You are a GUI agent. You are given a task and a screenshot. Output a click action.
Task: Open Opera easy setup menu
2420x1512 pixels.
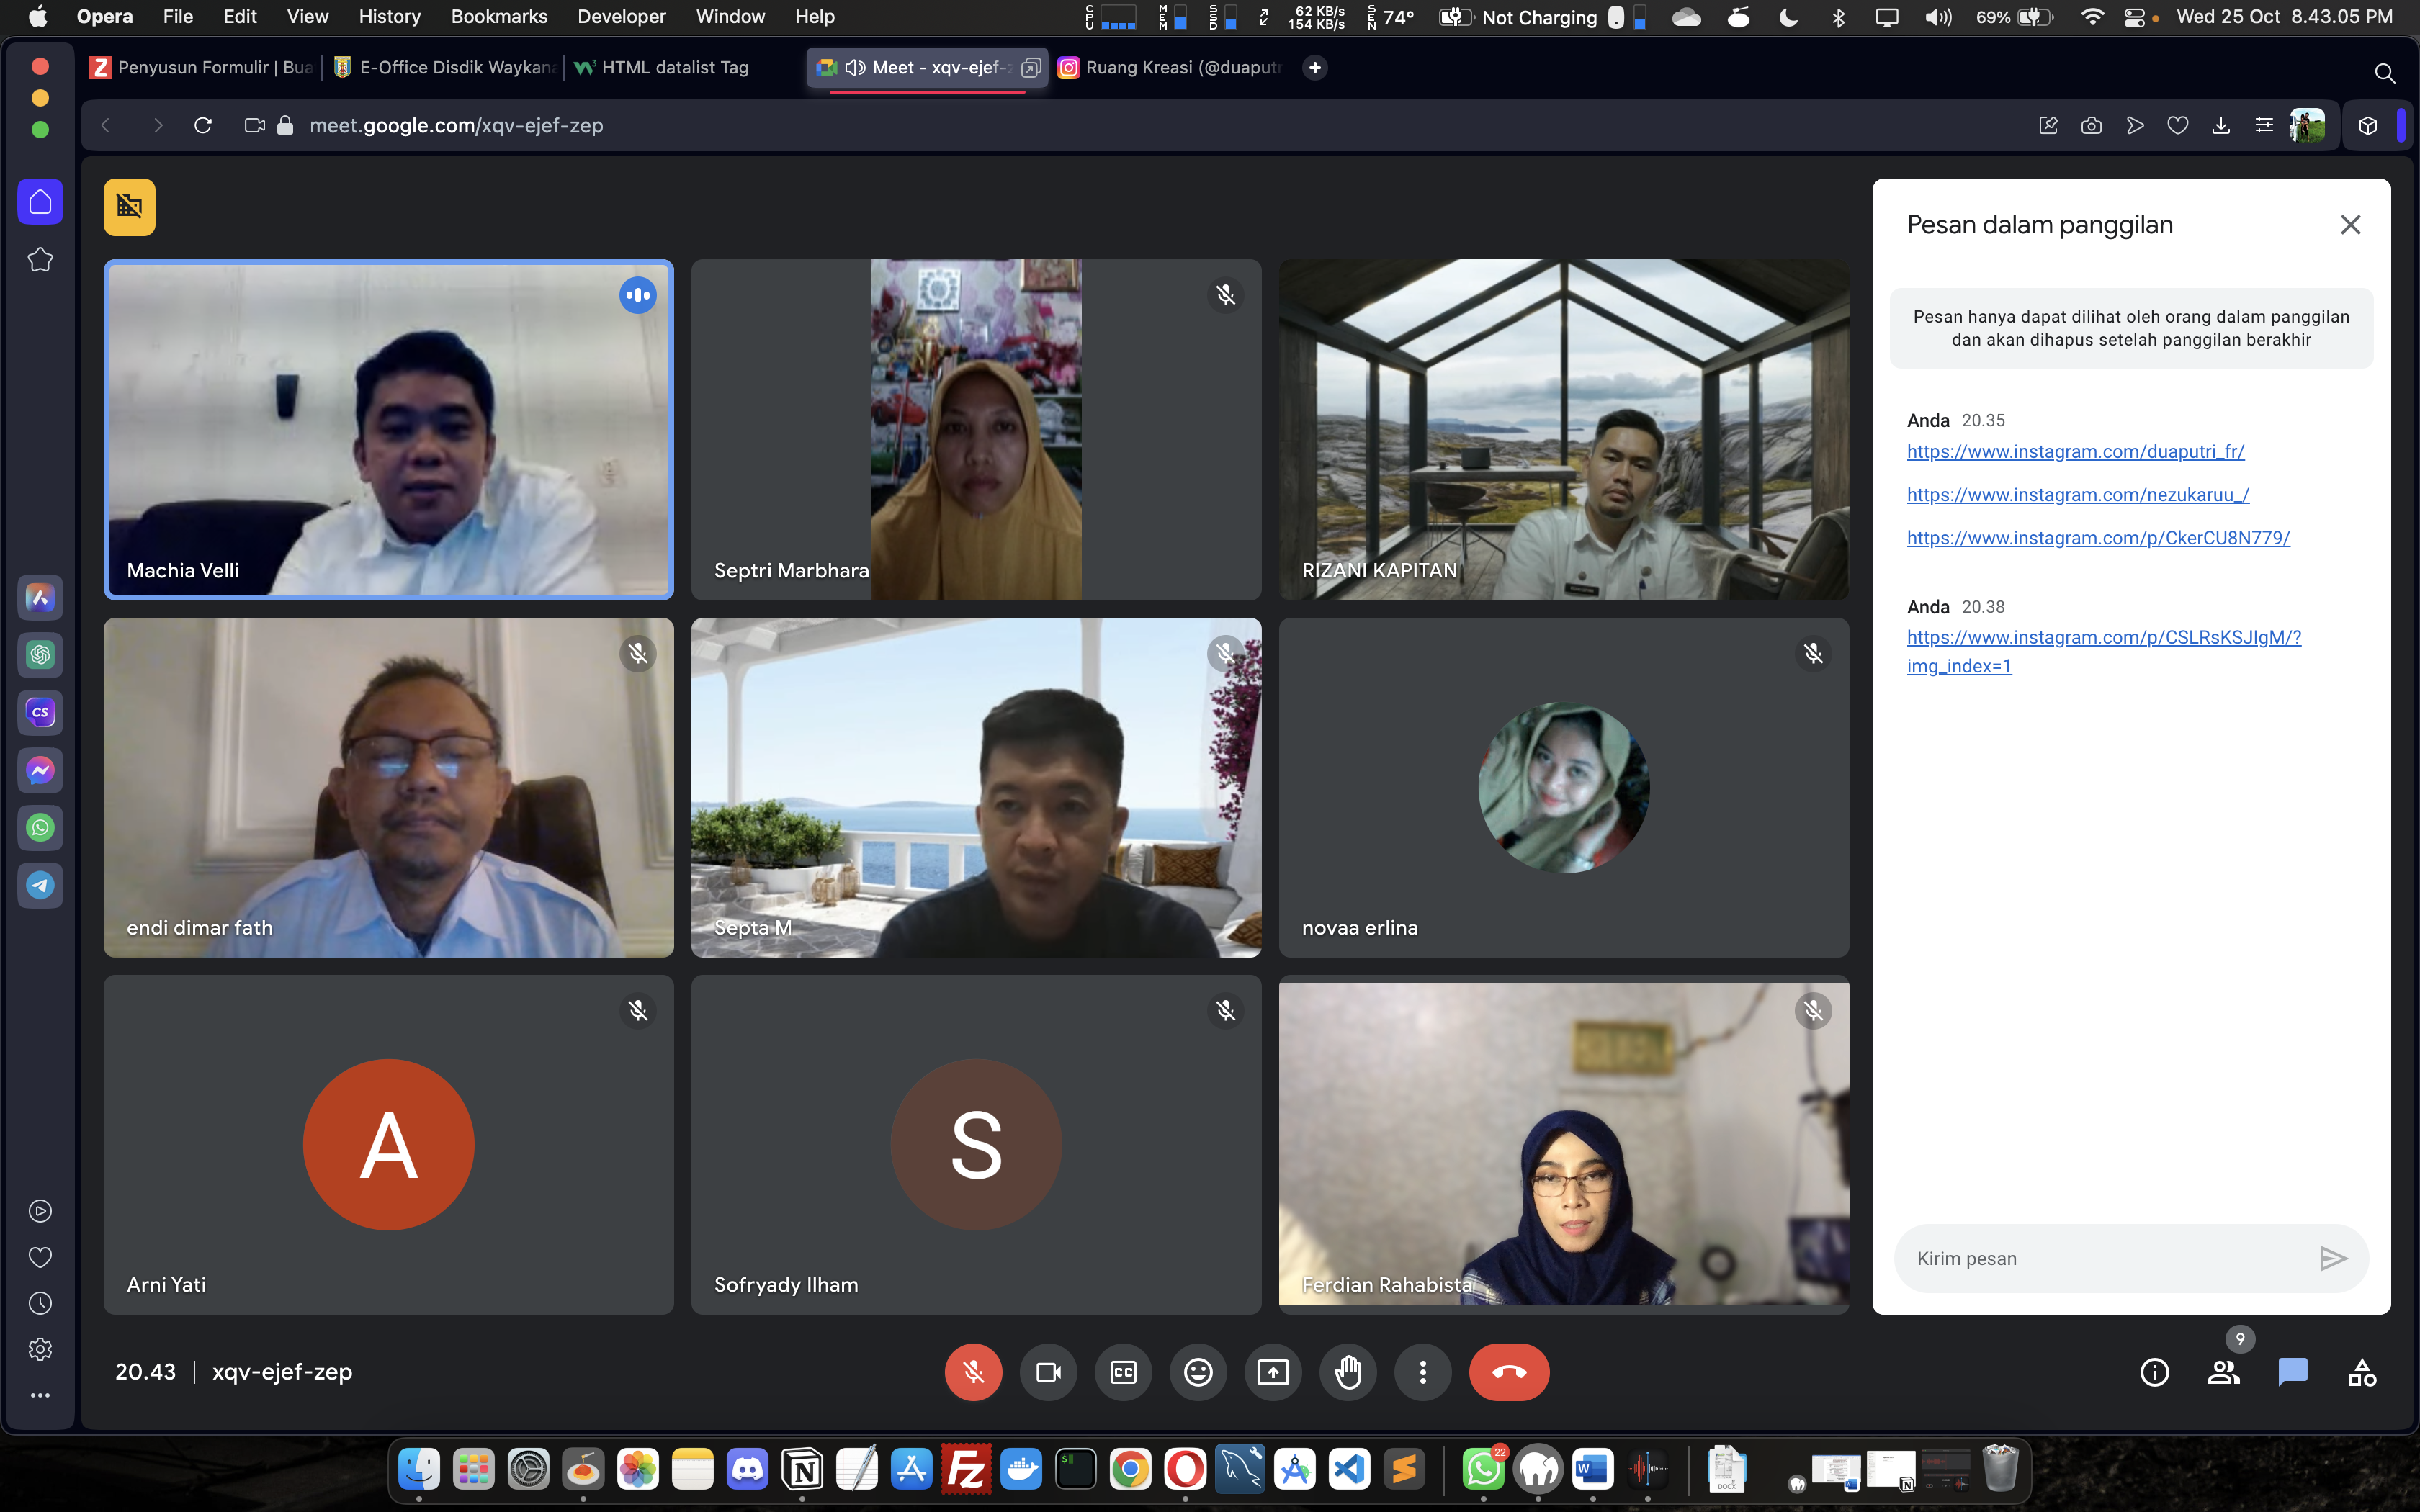[2264, 125]
